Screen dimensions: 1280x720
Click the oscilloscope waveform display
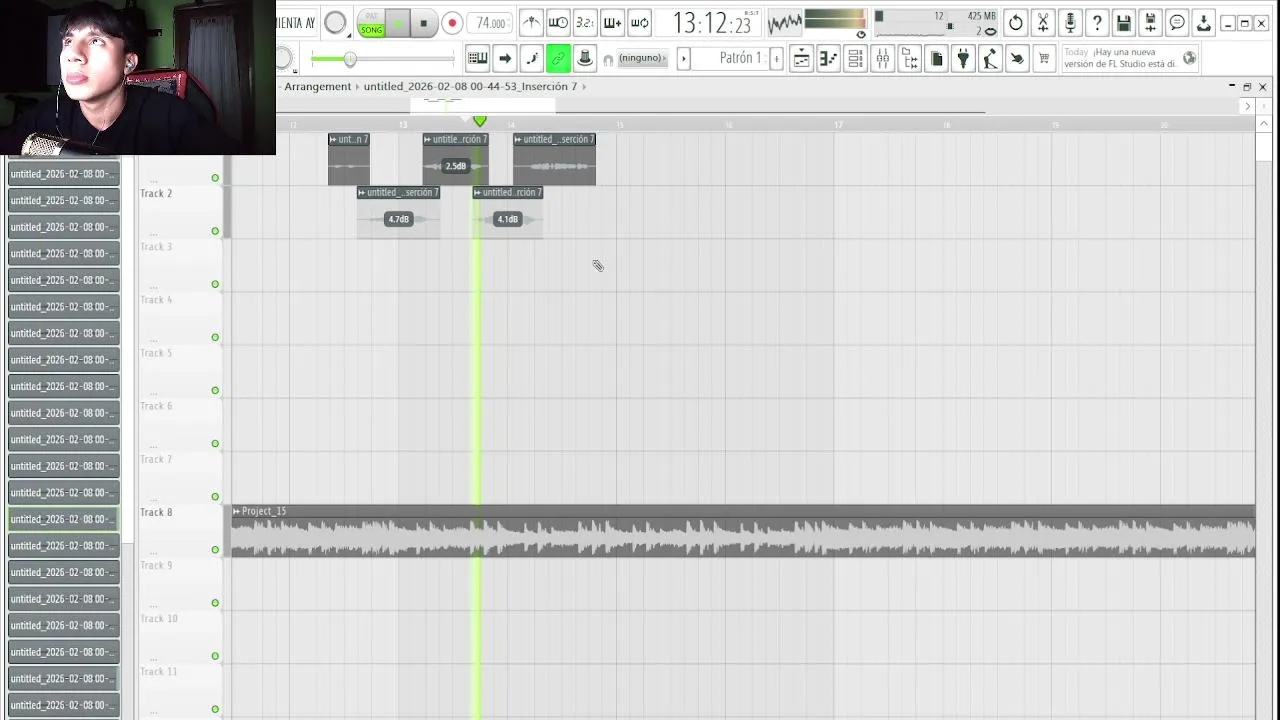785,23
